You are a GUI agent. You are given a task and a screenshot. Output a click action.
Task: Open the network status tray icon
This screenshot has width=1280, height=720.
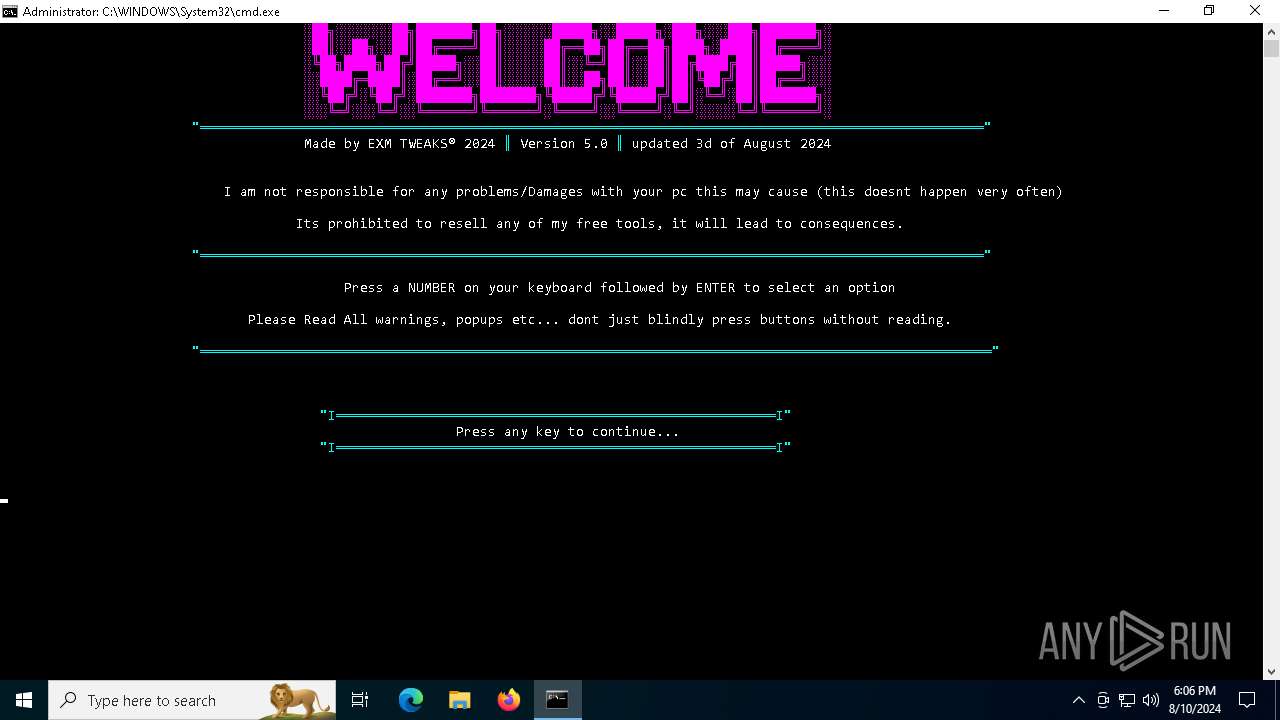tap(1127, 700)
